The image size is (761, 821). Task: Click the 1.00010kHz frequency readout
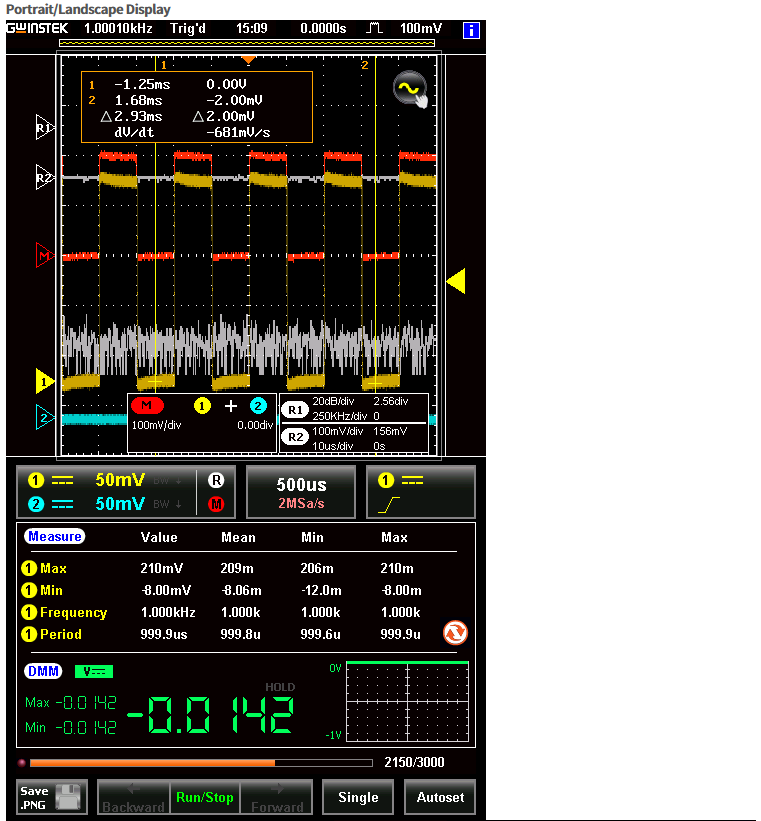tap(118, 28)
